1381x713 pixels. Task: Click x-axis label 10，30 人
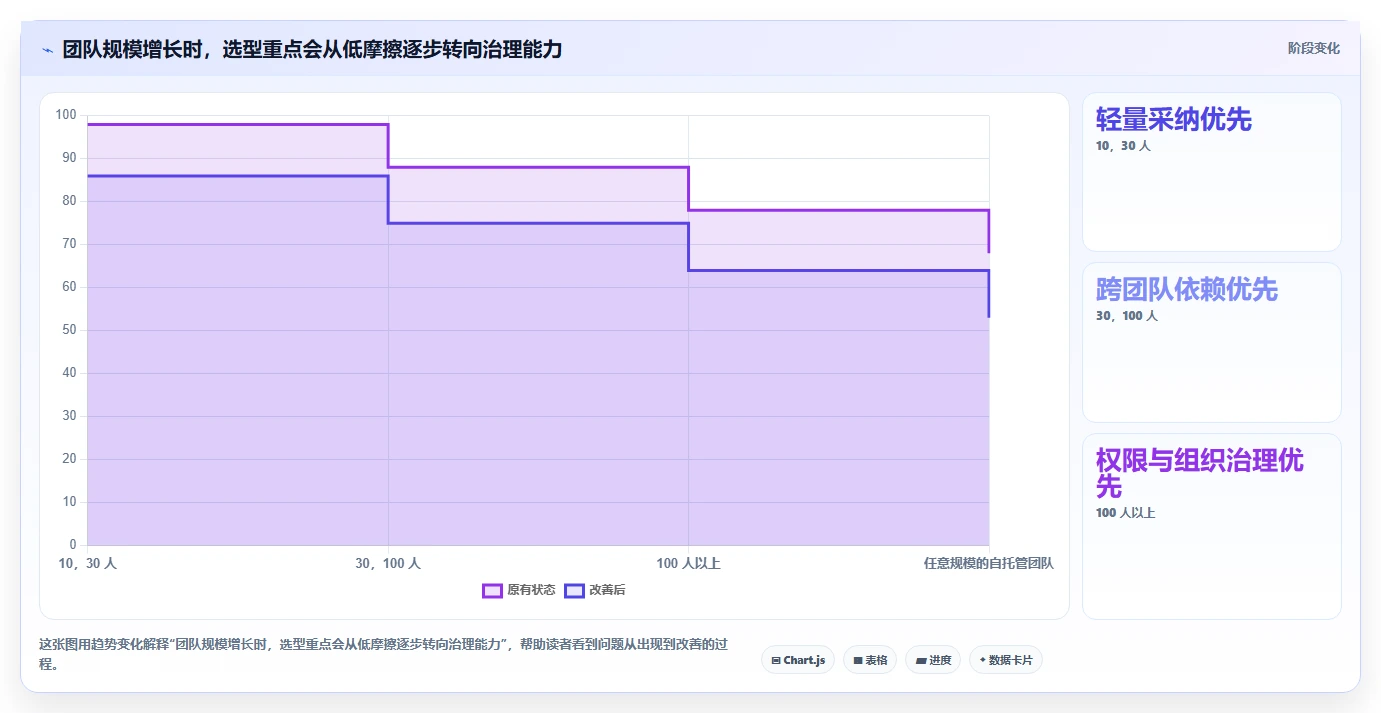[87, 563]
